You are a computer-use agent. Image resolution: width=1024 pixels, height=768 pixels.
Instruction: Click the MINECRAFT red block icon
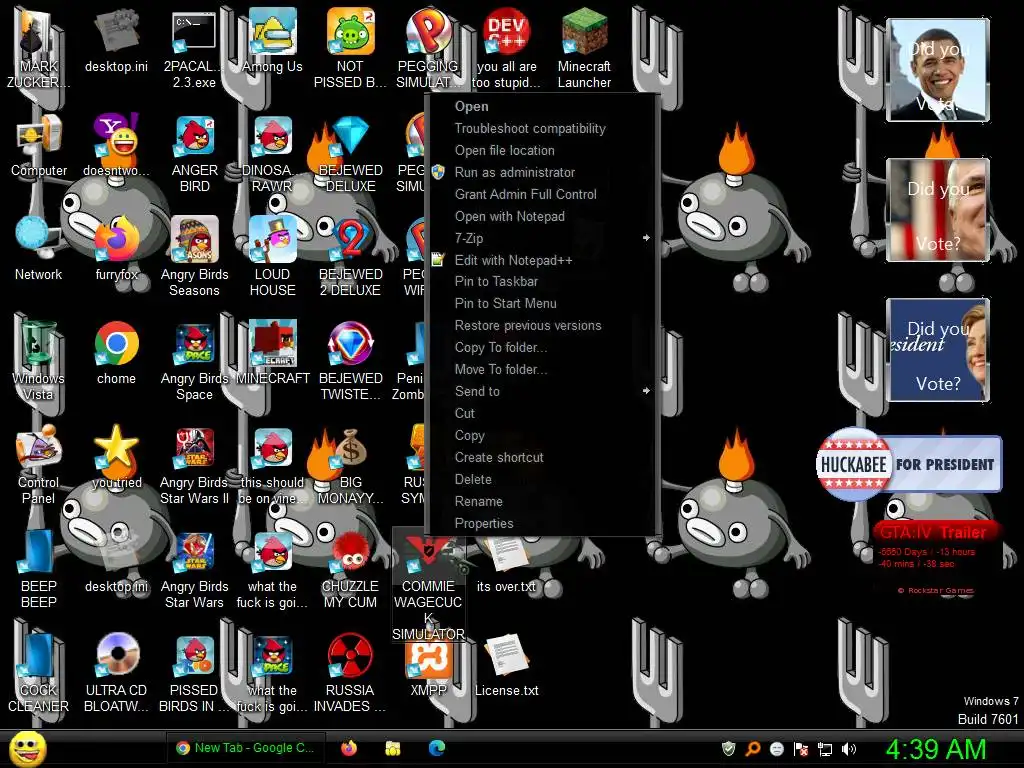272,353
